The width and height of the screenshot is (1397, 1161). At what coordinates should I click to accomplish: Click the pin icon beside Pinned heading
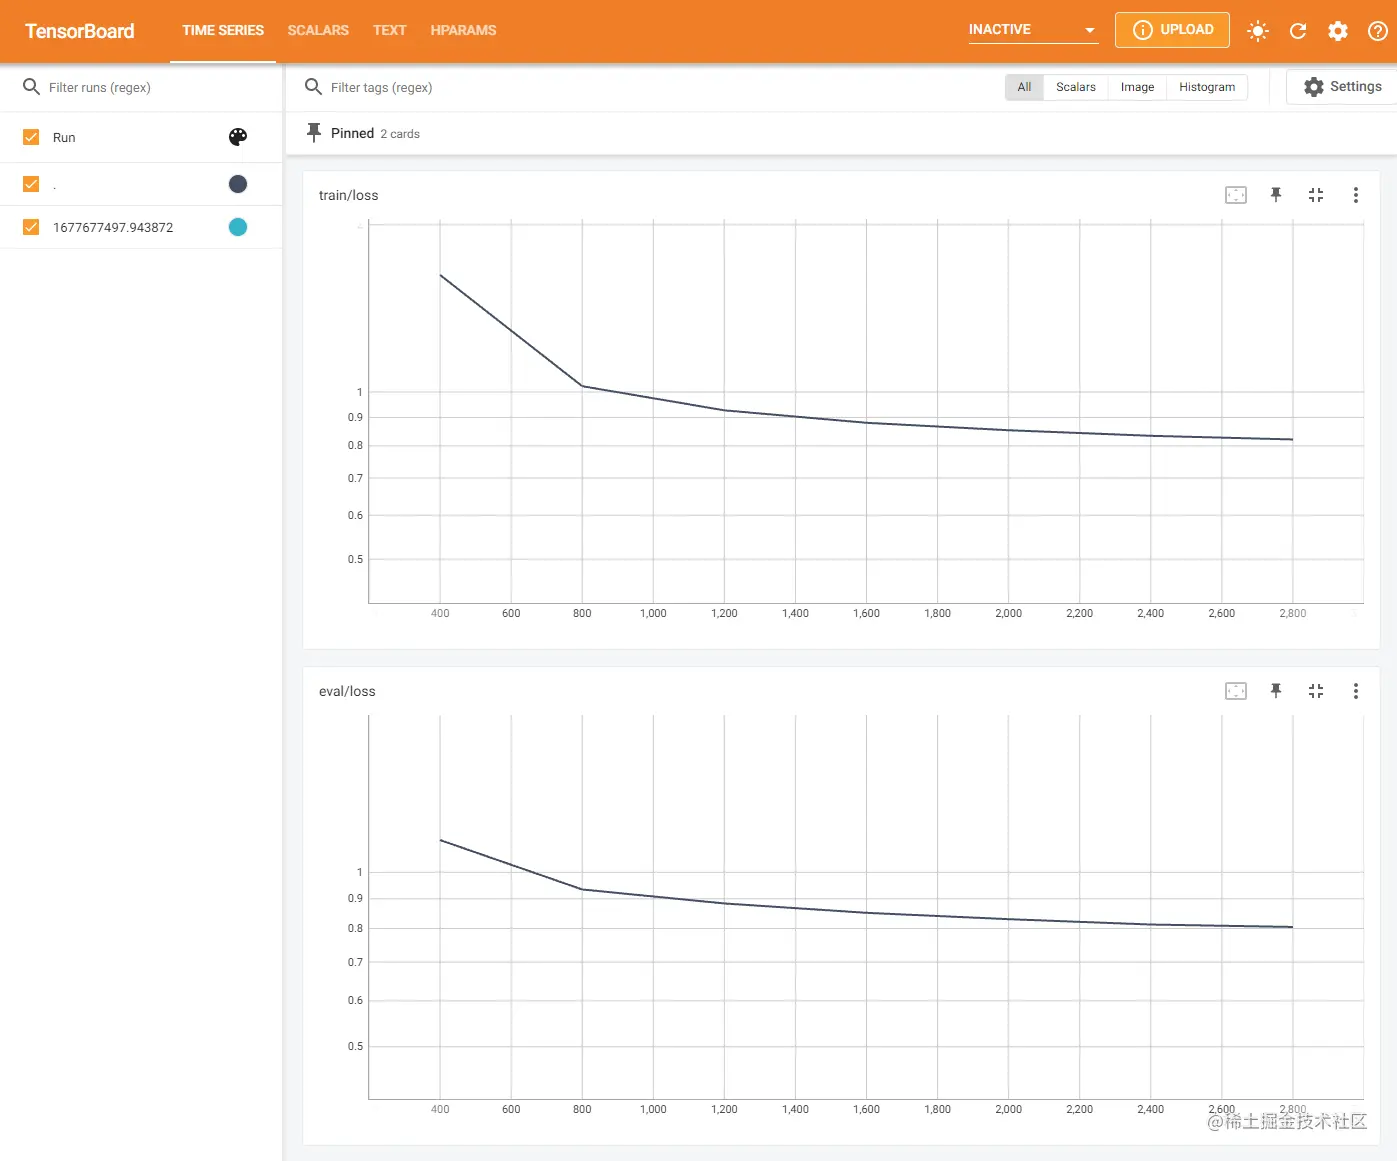coord(314,132)
